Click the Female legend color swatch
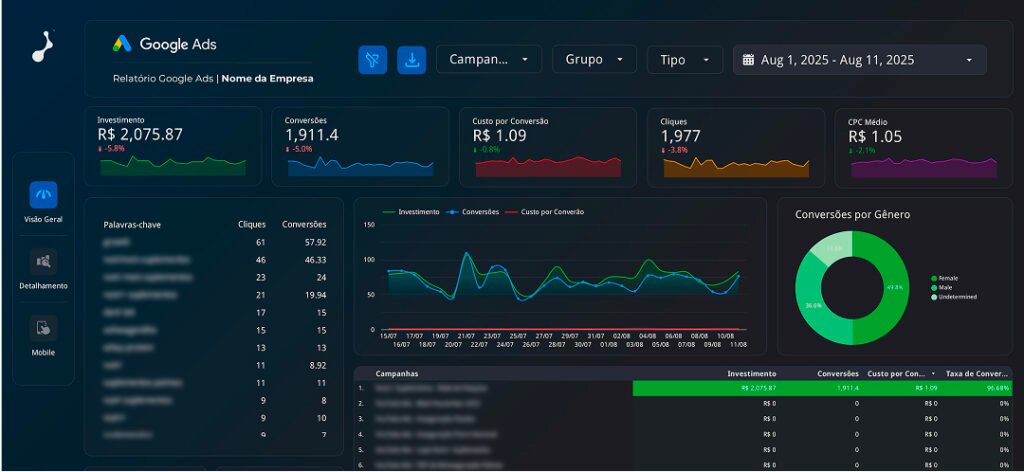 pos(934,279)
